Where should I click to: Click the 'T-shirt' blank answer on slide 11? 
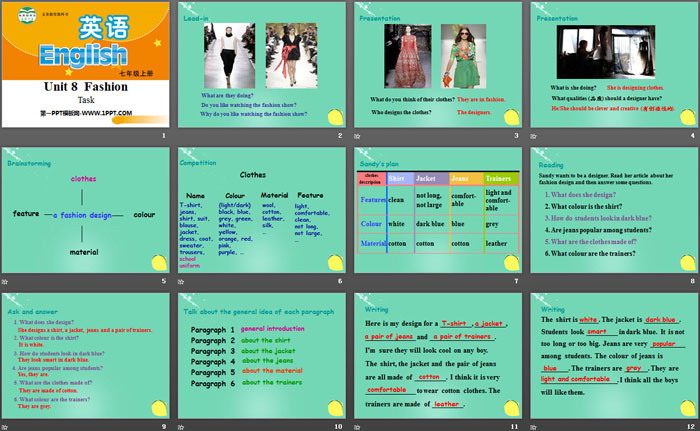click(x=454, y=323)
